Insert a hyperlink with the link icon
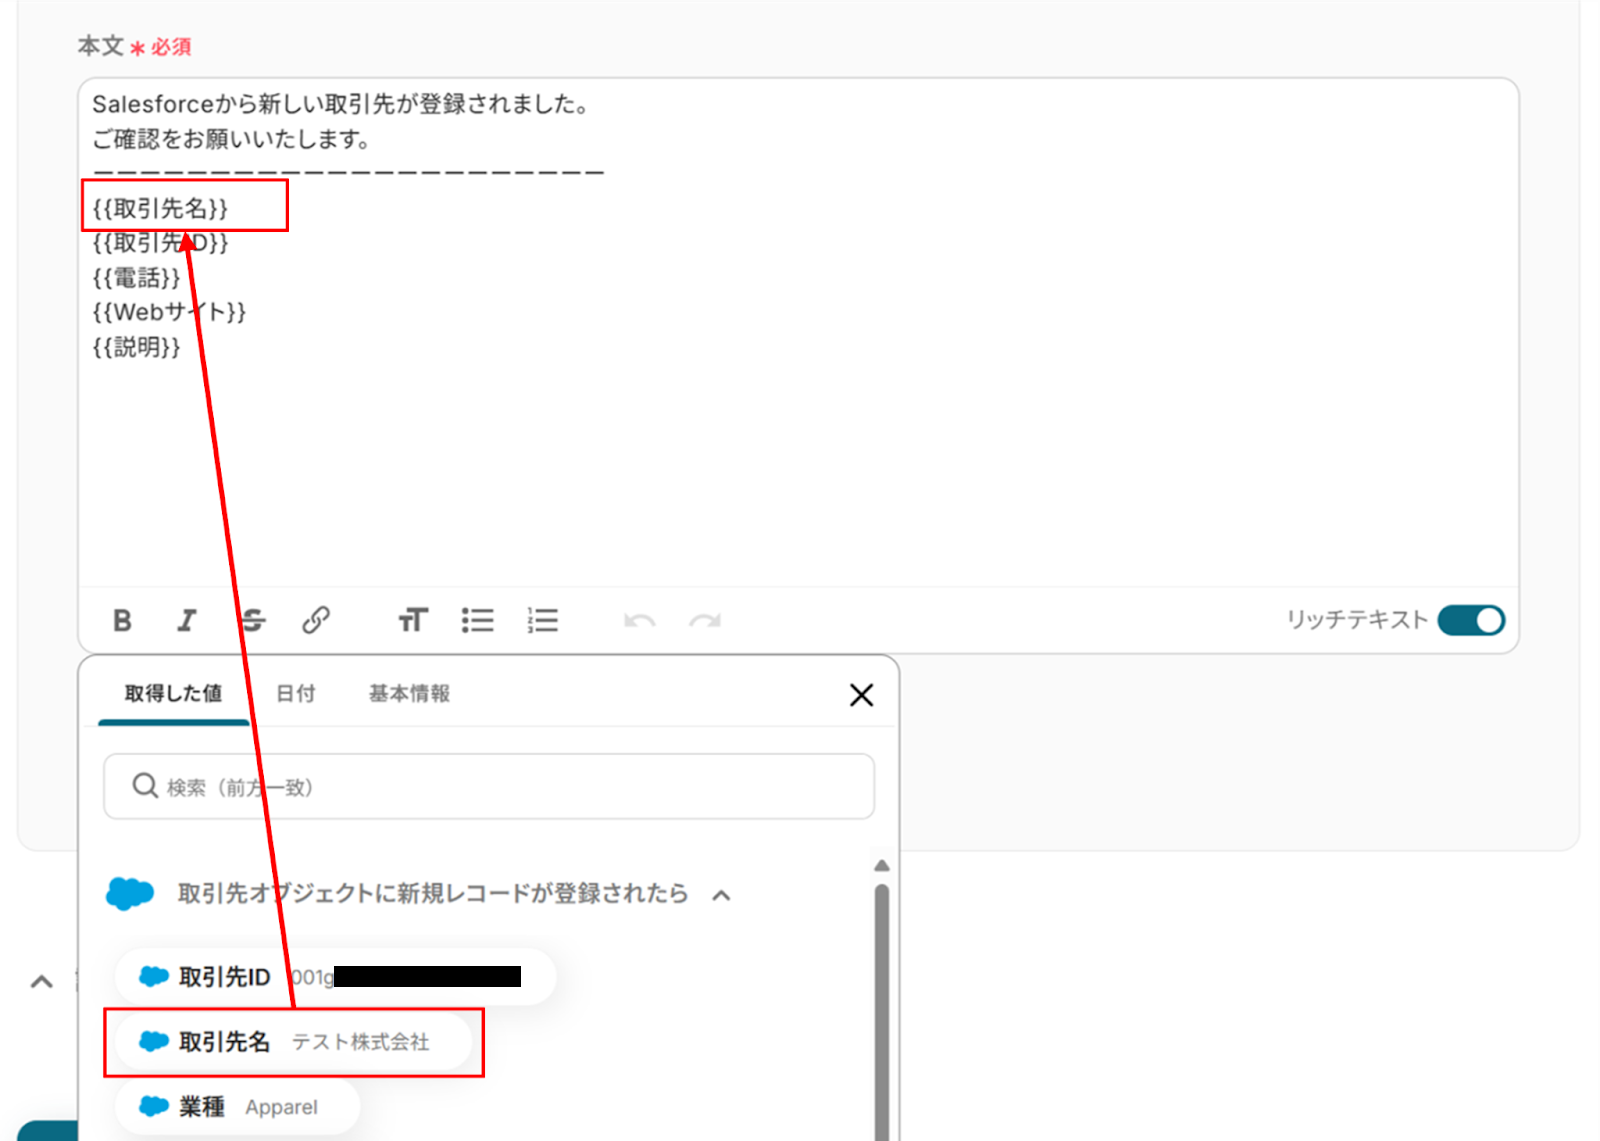The width and height of the screenshot is (1600, 1141). pos(316,621)
